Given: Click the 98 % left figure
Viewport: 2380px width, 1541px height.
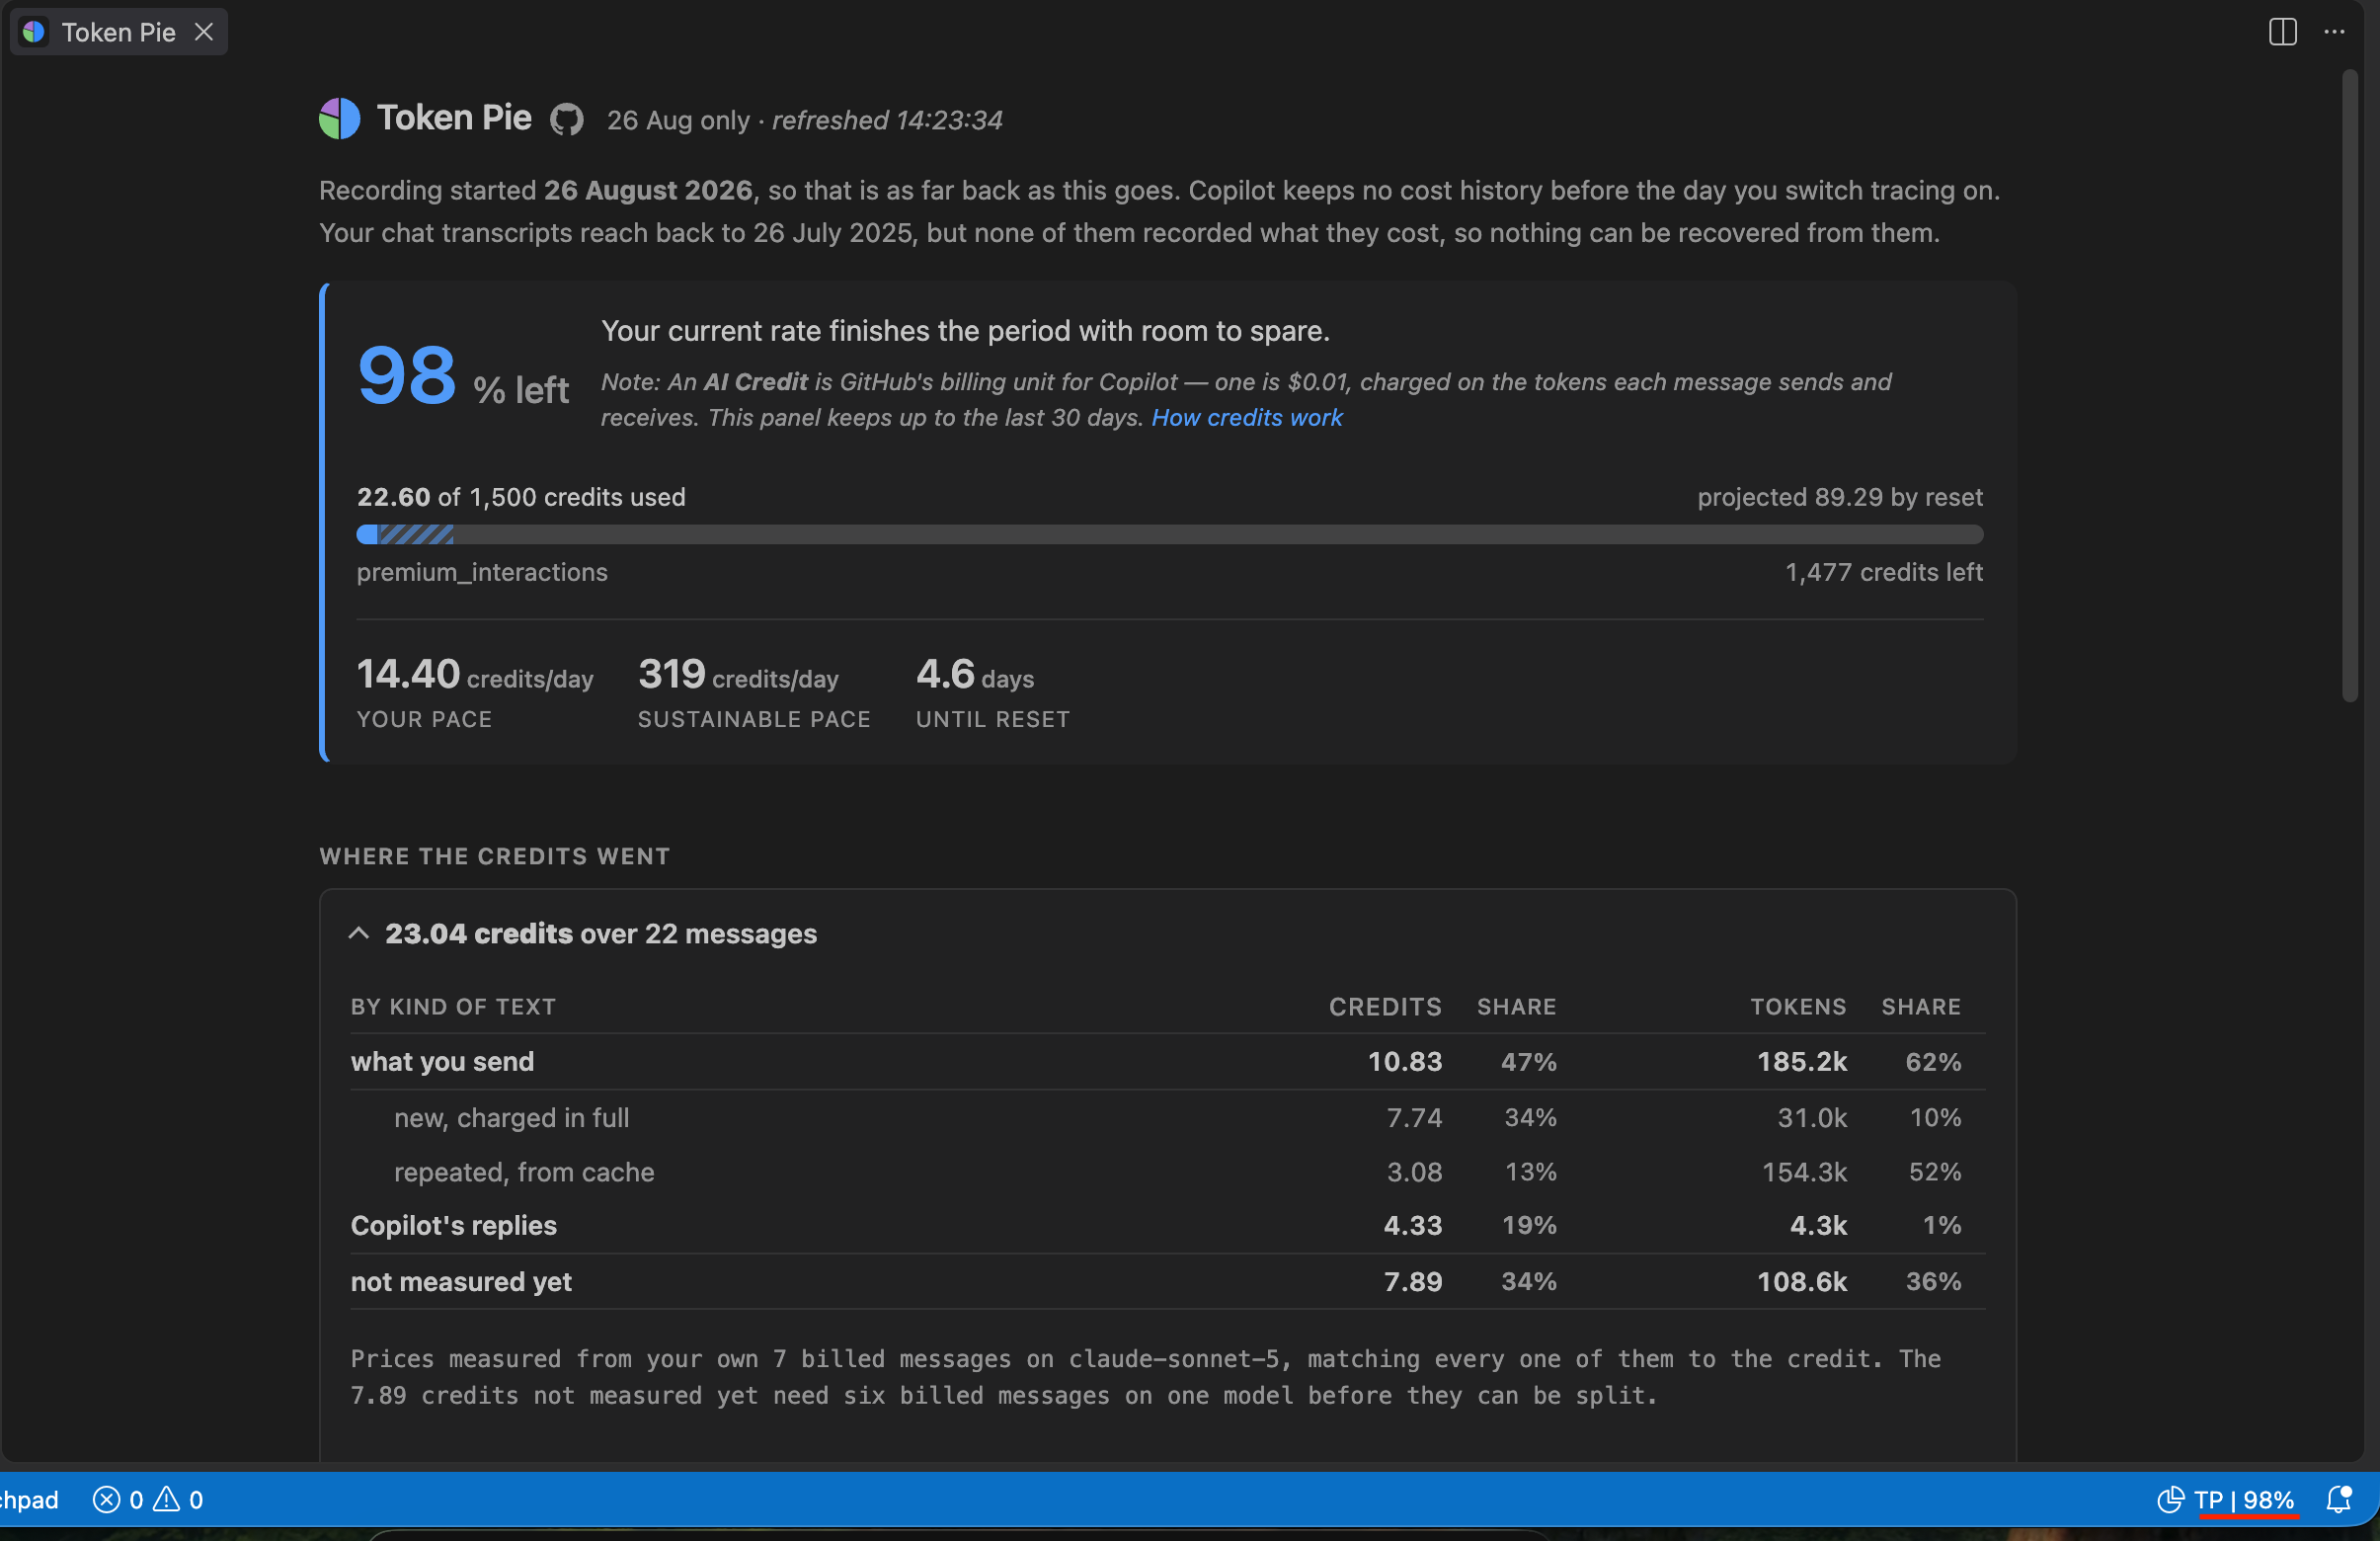Looking at the screenshot, I should 463,376.
